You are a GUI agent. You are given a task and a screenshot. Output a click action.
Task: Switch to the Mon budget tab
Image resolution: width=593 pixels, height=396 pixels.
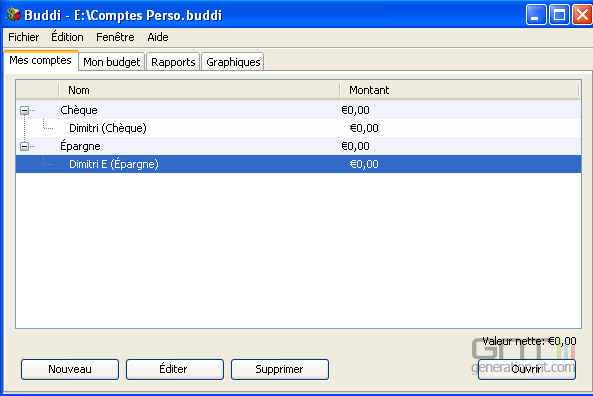(x=112, y=62)
